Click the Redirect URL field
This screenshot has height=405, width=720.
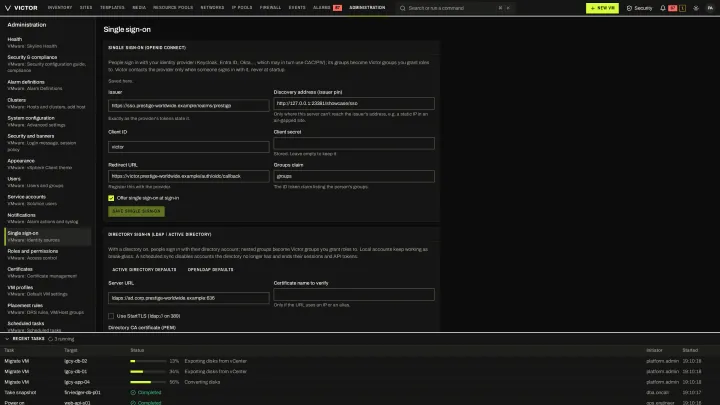(189, 176)
